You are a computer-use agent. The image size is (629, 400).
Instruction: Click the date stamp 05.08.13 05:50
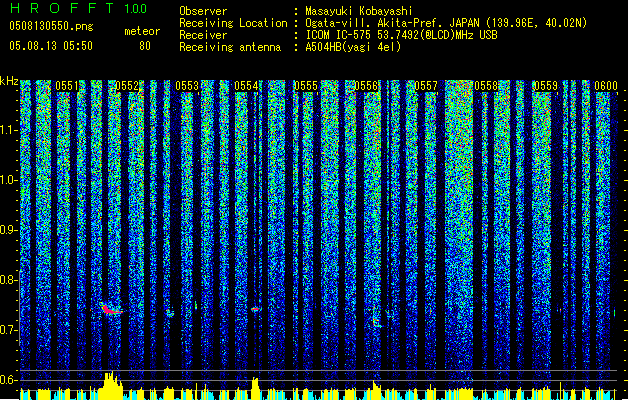(51, 46)
